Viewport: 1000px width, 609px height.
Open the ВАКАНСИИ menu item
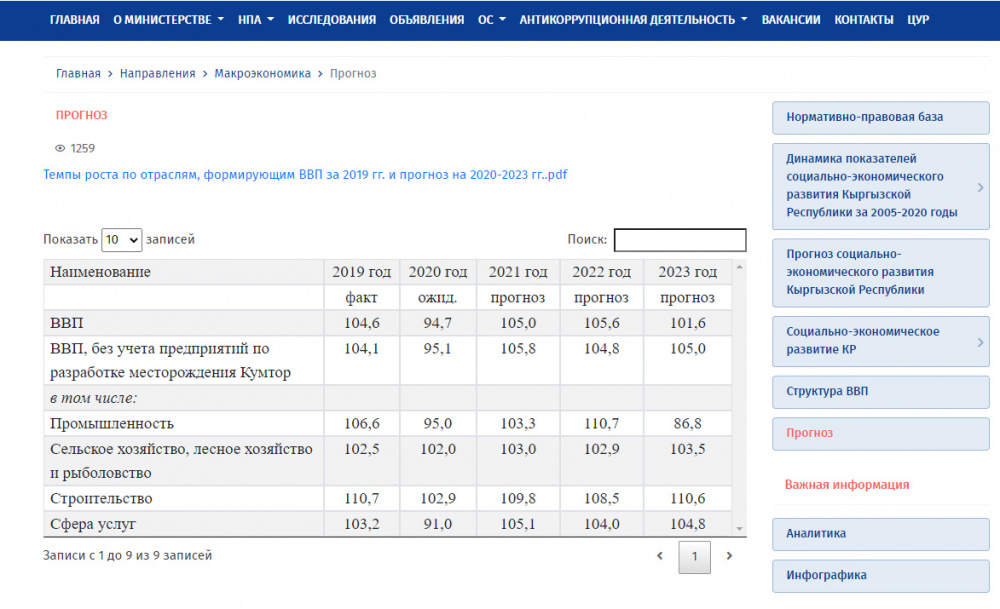click(790, 20)
